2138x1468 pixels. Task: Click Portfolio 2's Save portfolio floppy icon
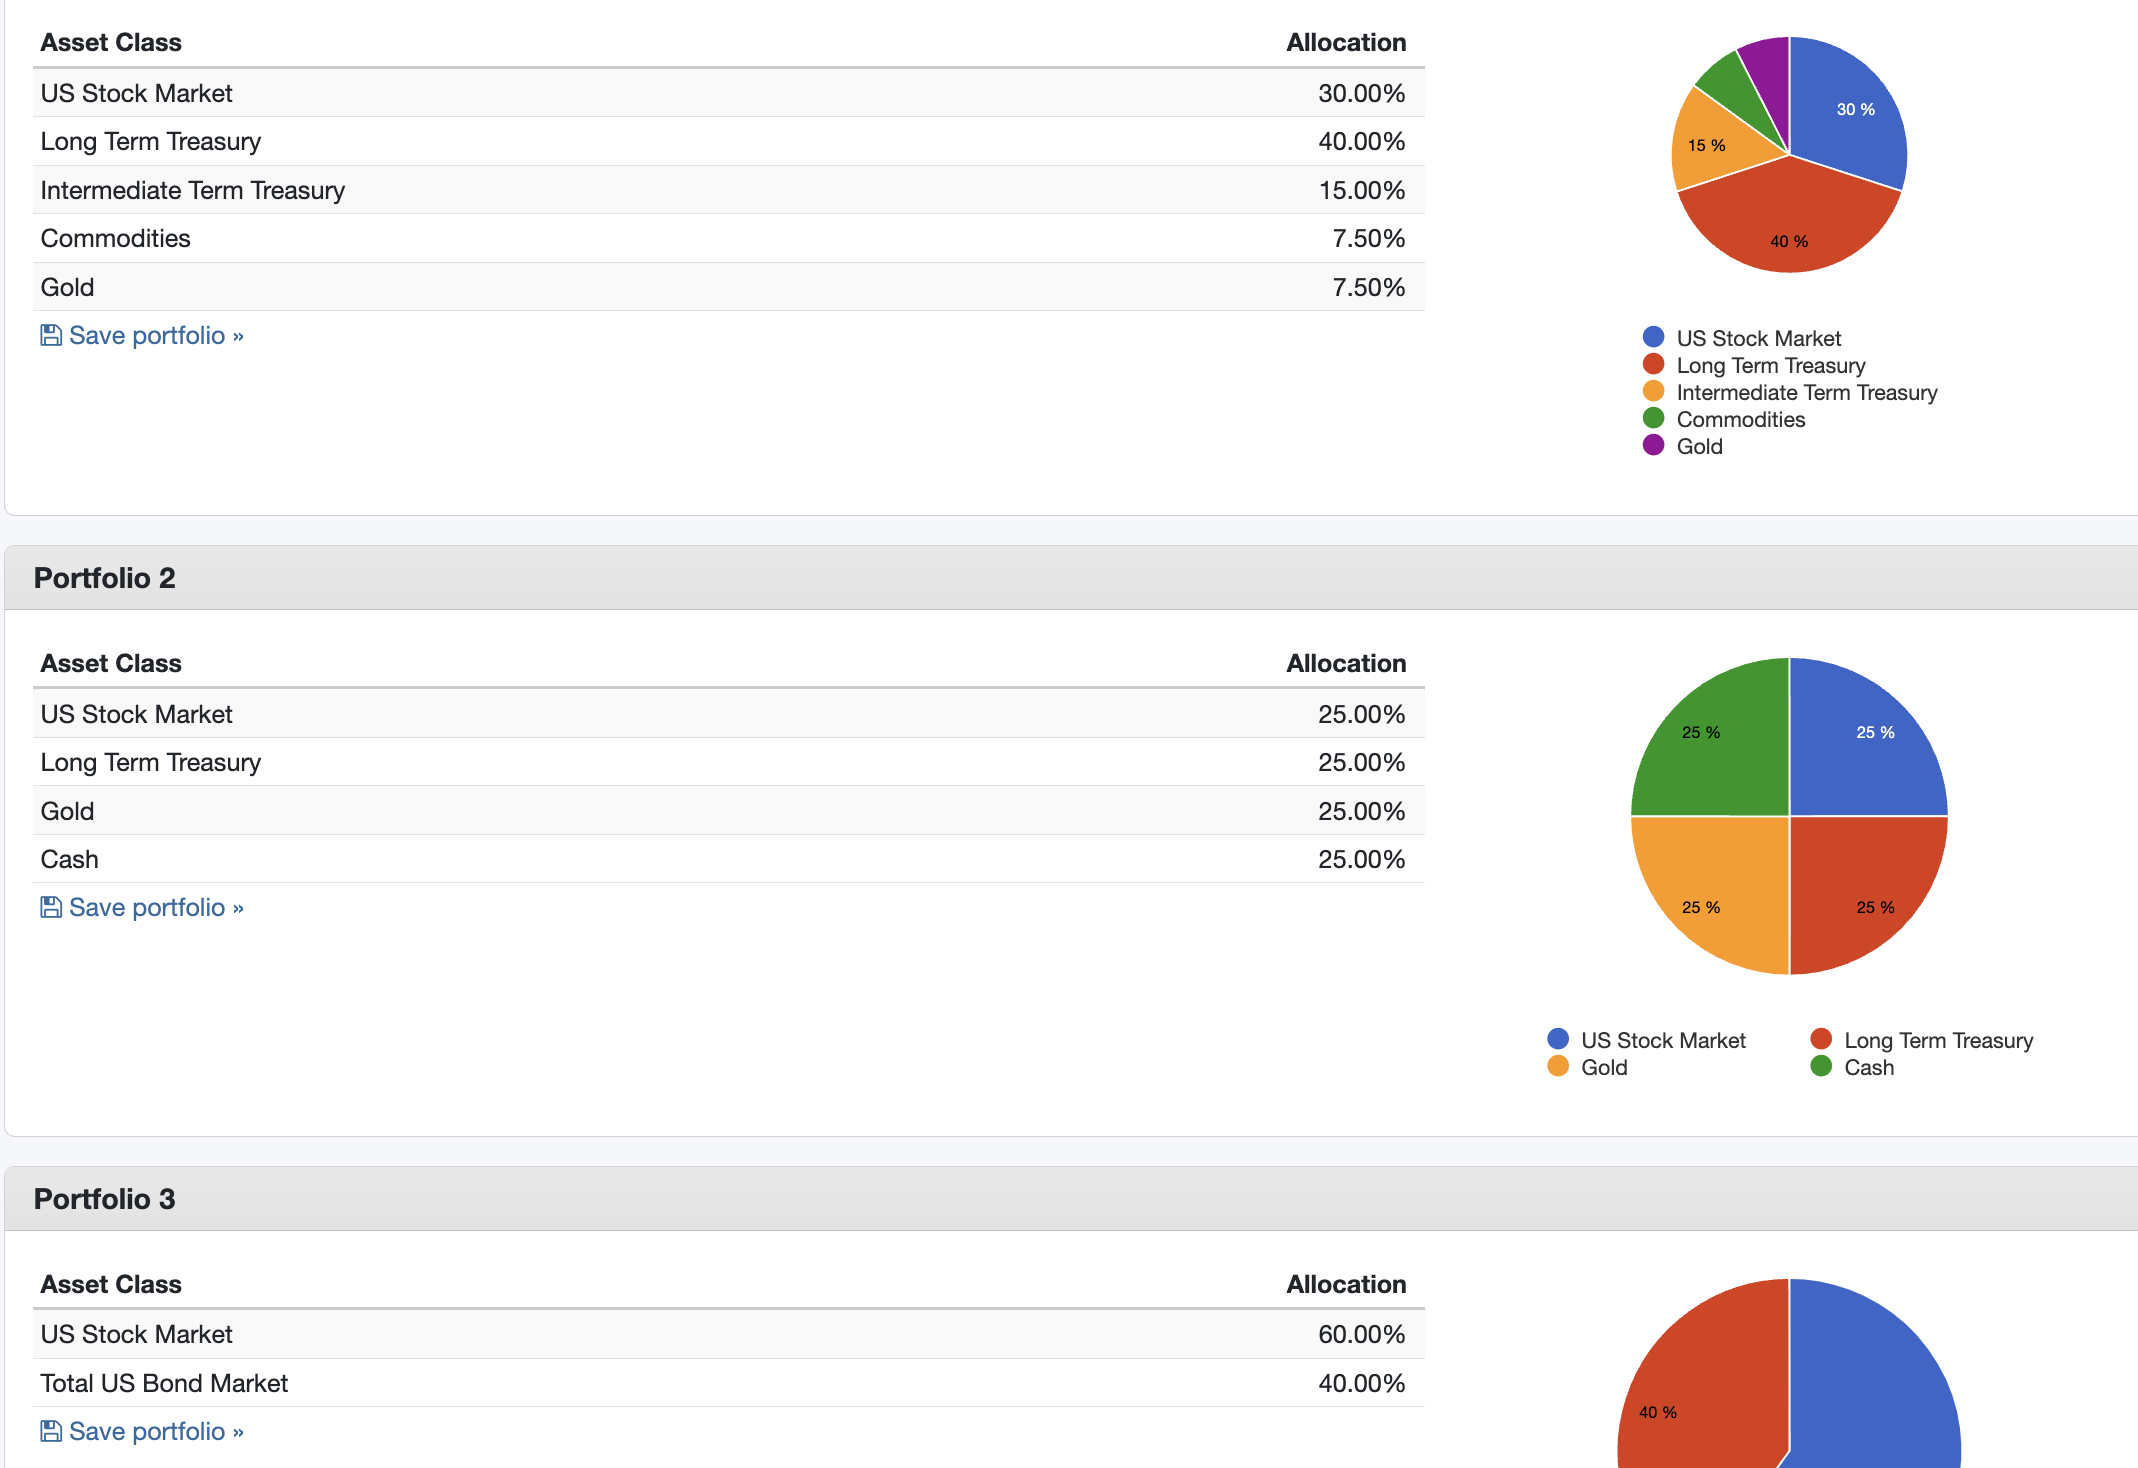tap(50, 907)
